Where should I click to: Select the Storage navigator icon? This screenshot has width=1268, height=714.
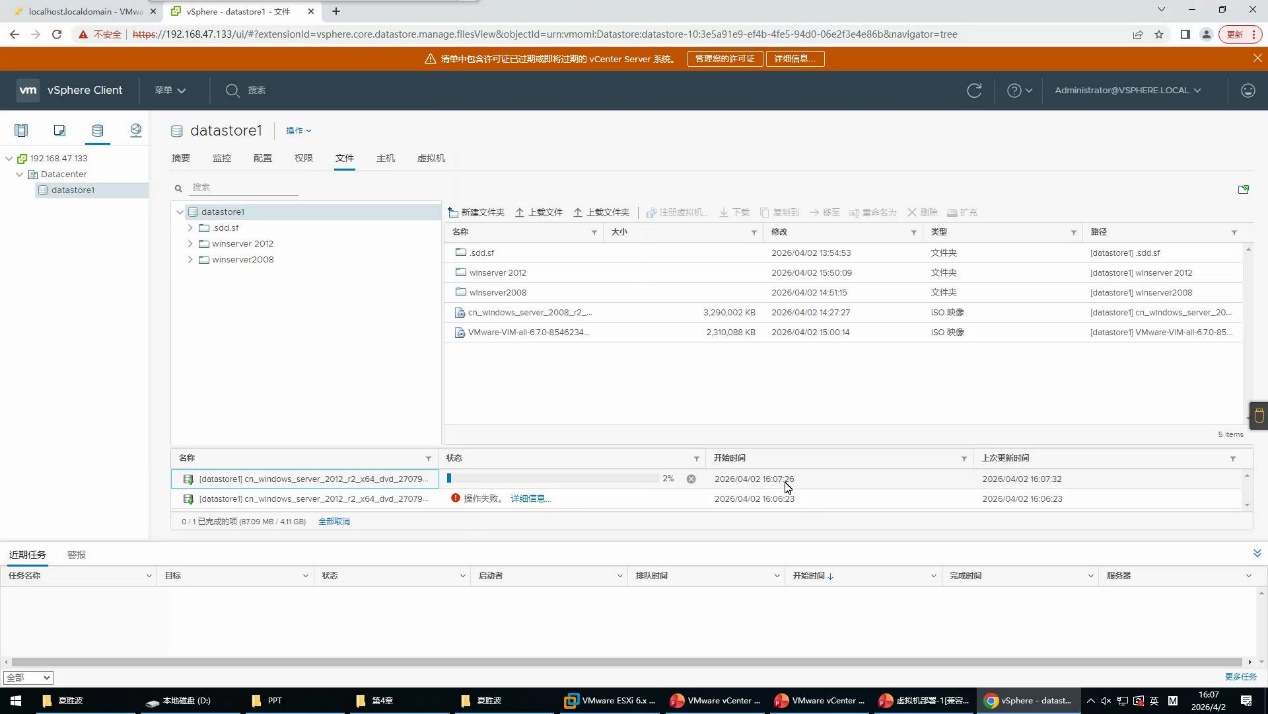coord(97,131)
